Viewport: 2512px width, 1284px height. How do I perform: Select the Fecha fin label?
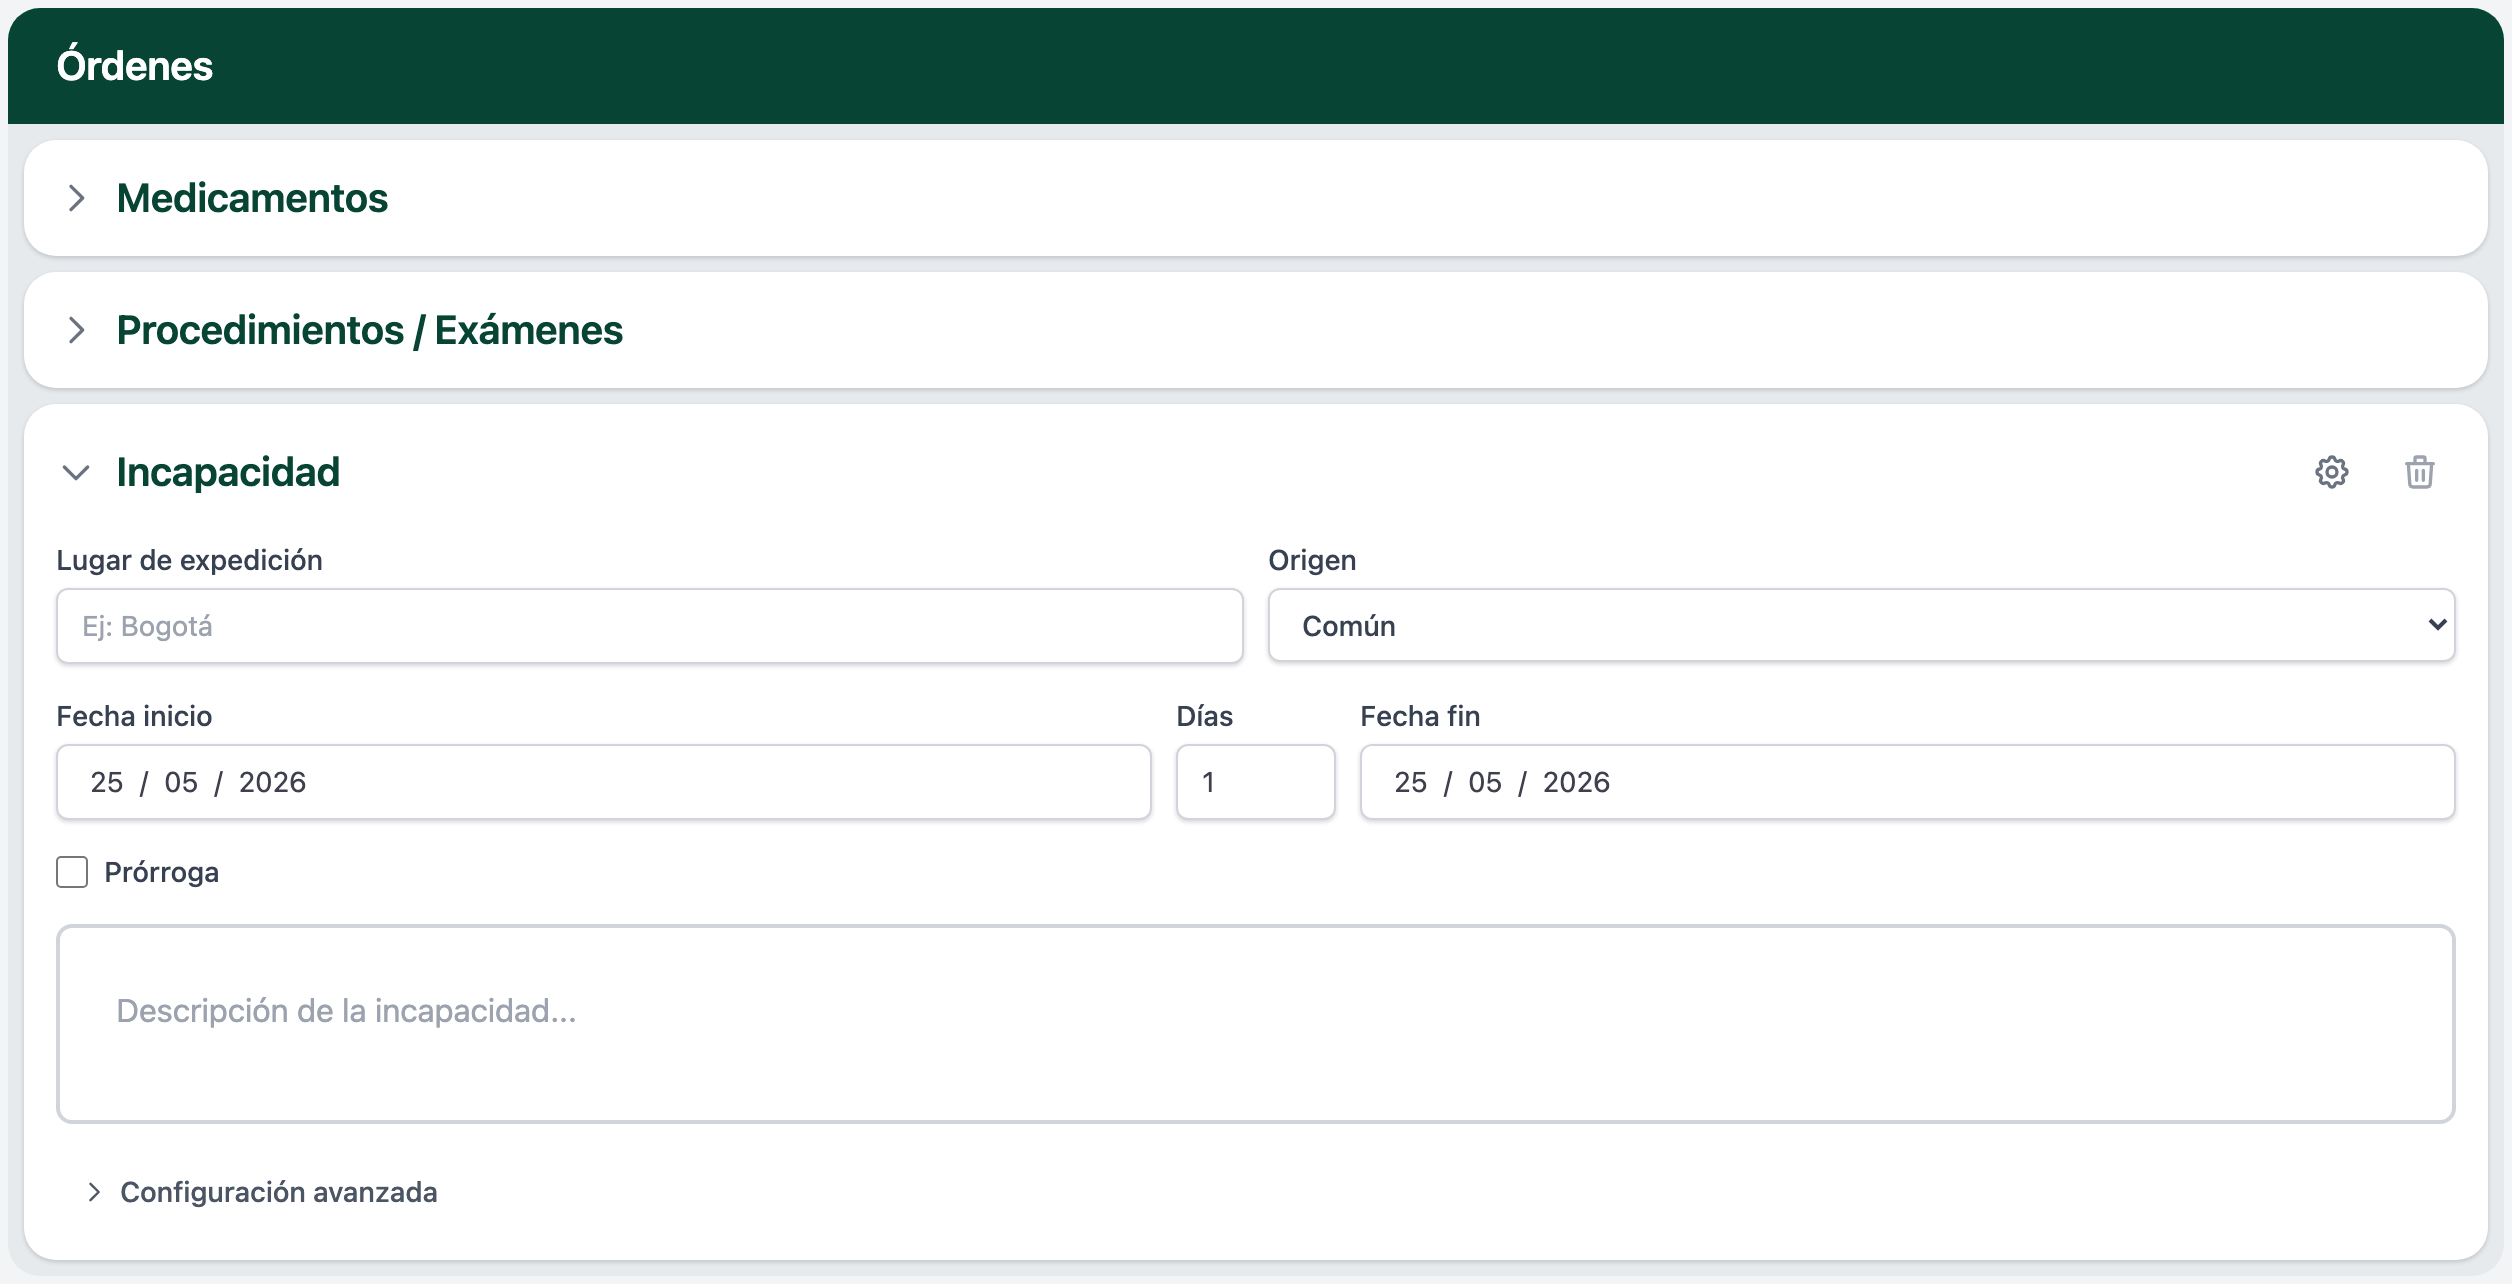pyautogui.click(x=1420, y=716)
